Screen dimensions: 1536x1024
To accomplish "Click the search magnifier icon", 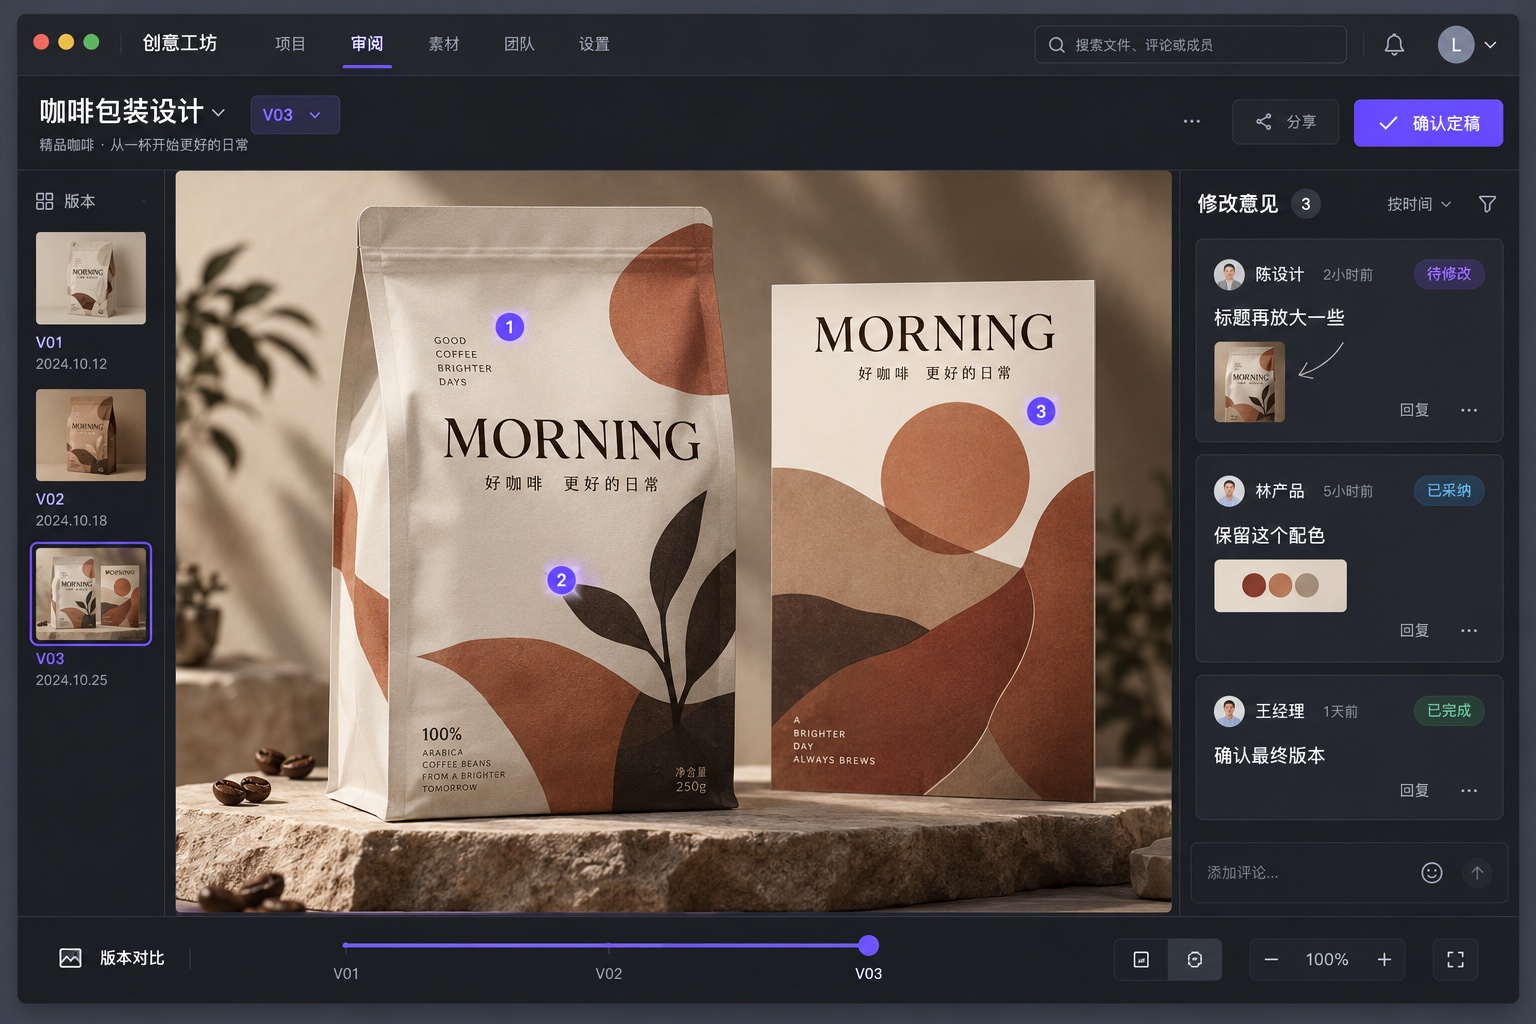I will tap(1056, 45).
